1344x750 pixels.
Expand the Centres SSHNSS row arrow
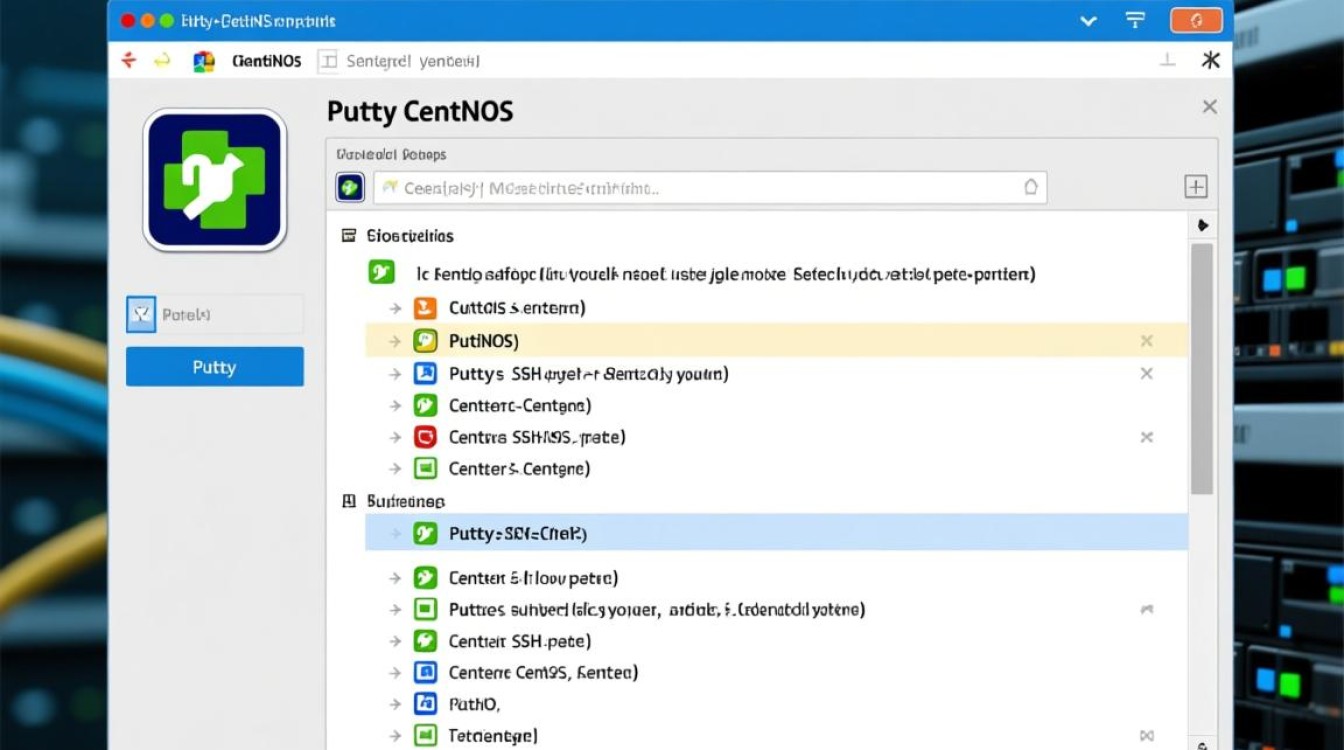(395, 437)
